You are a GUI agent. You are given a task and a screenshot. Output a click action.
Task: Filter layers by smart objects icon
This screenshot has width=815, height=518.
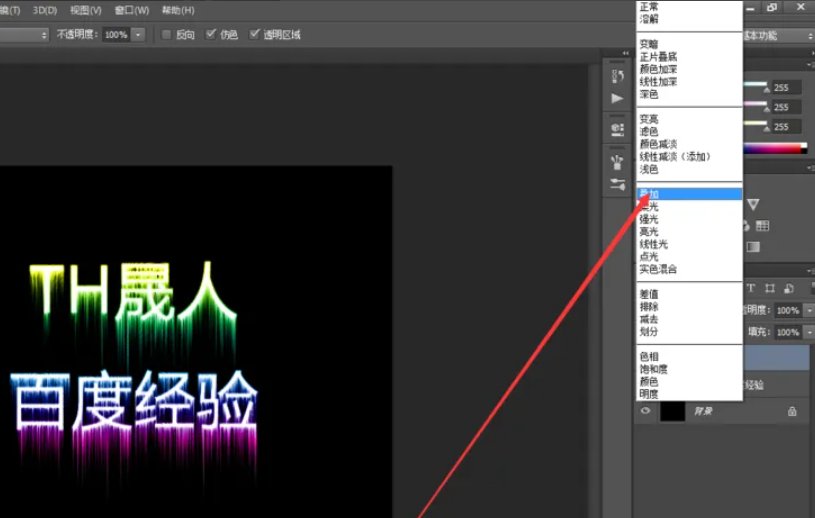click(x=788, y=288)
